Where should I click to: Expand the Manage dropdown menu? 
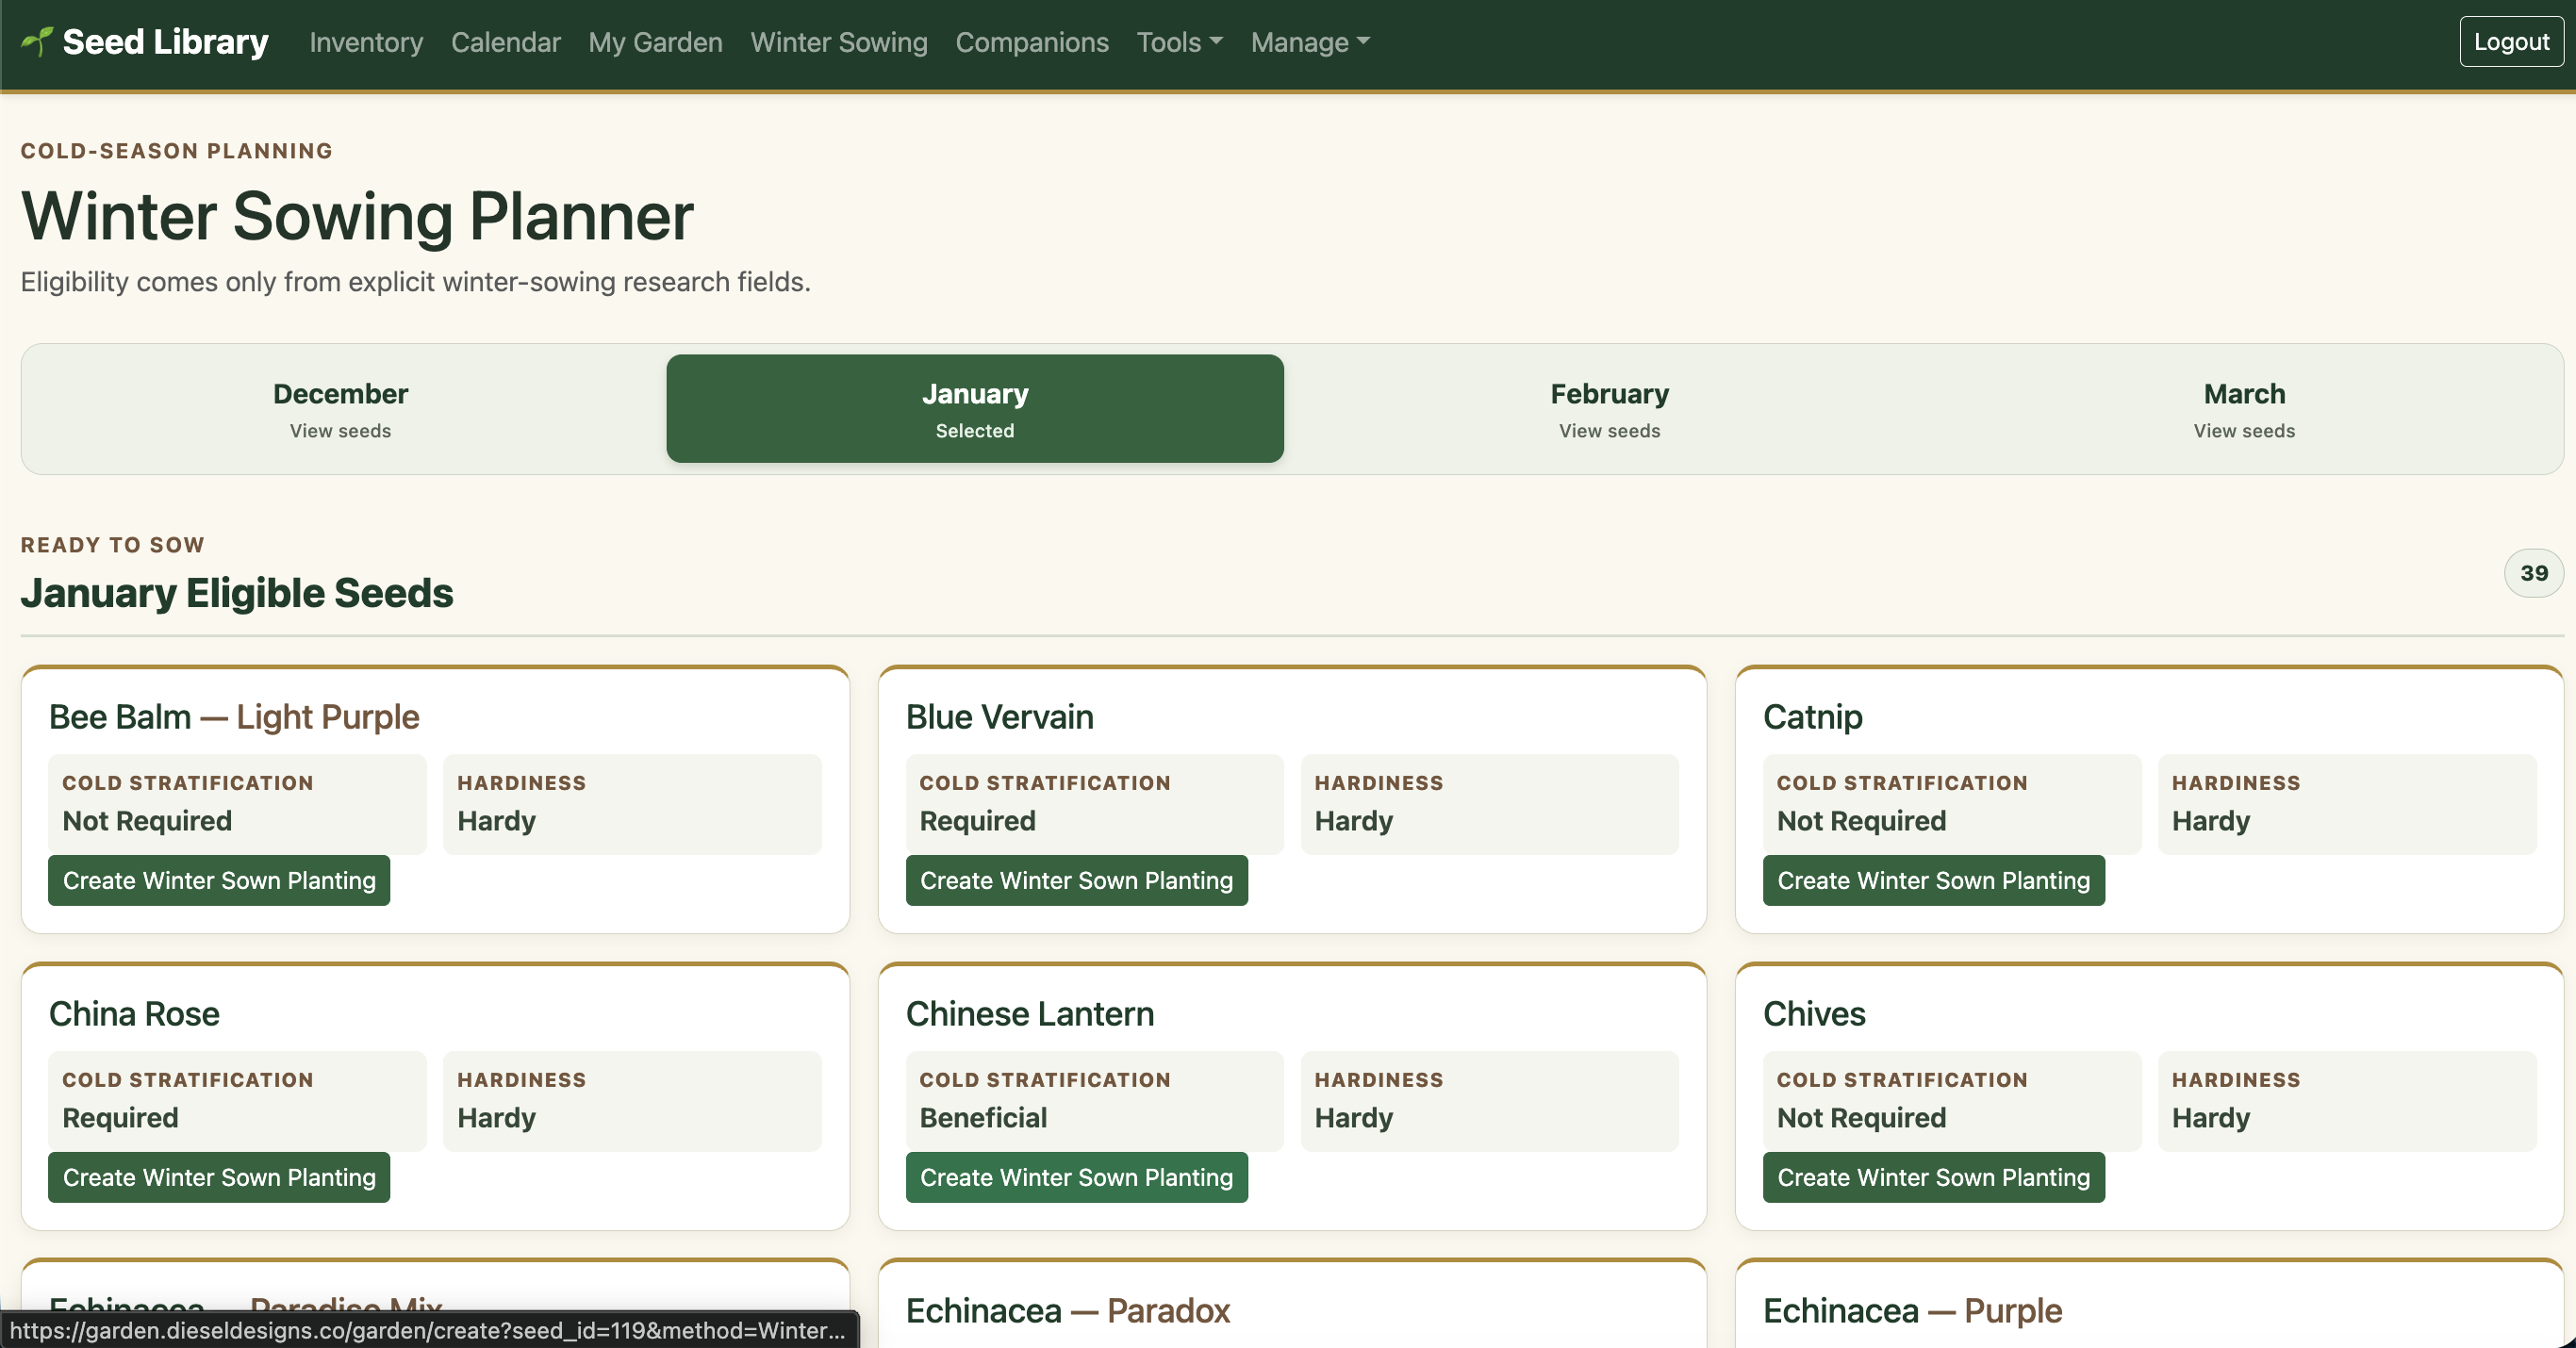[x=1310, y=42]
